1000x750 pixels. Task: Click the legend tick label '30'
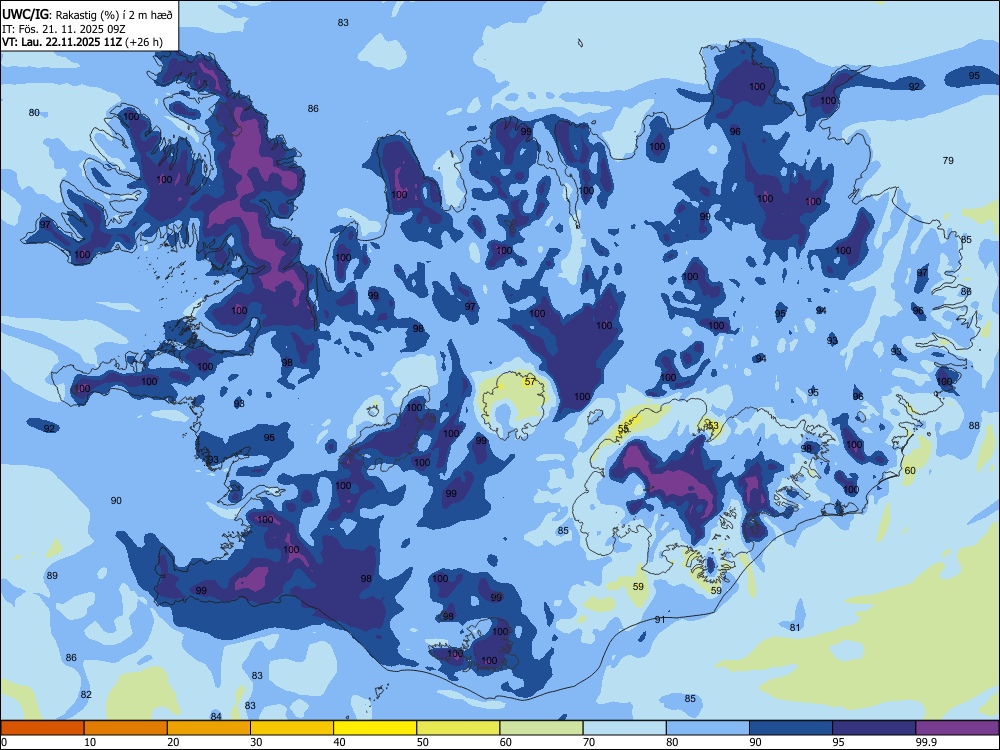click(x=256, y=742)
